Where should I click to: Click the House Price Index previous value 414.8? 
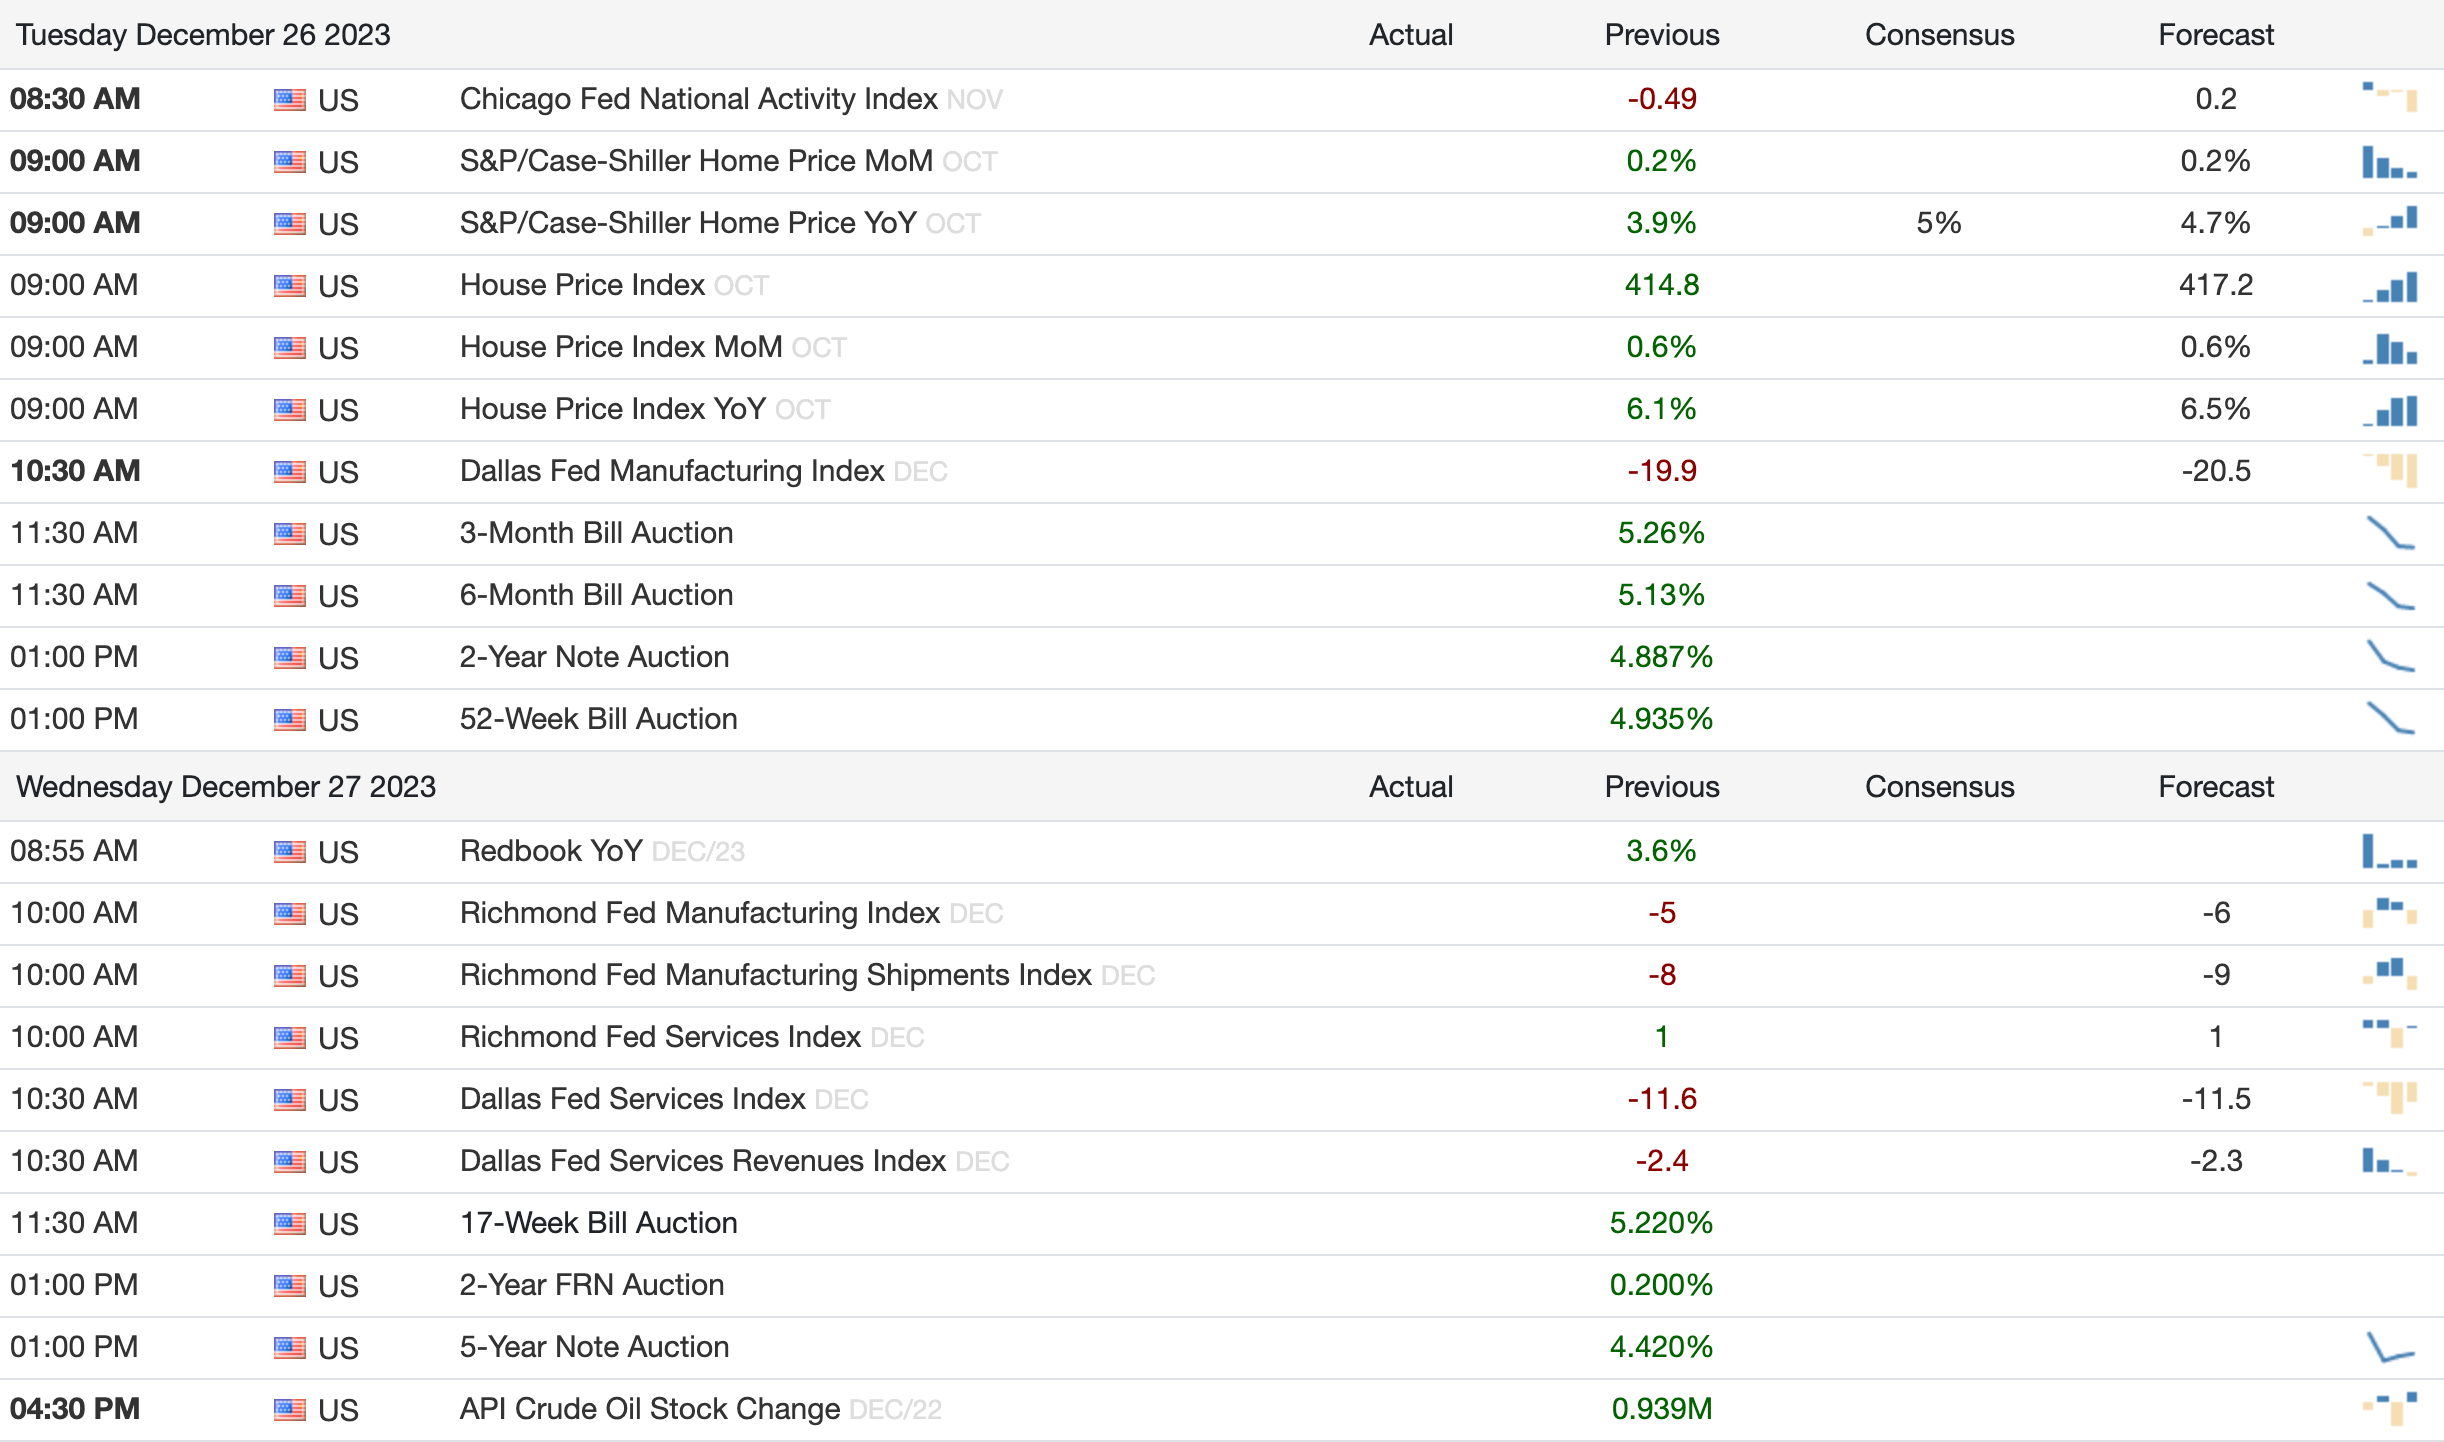click(1661, 285)
